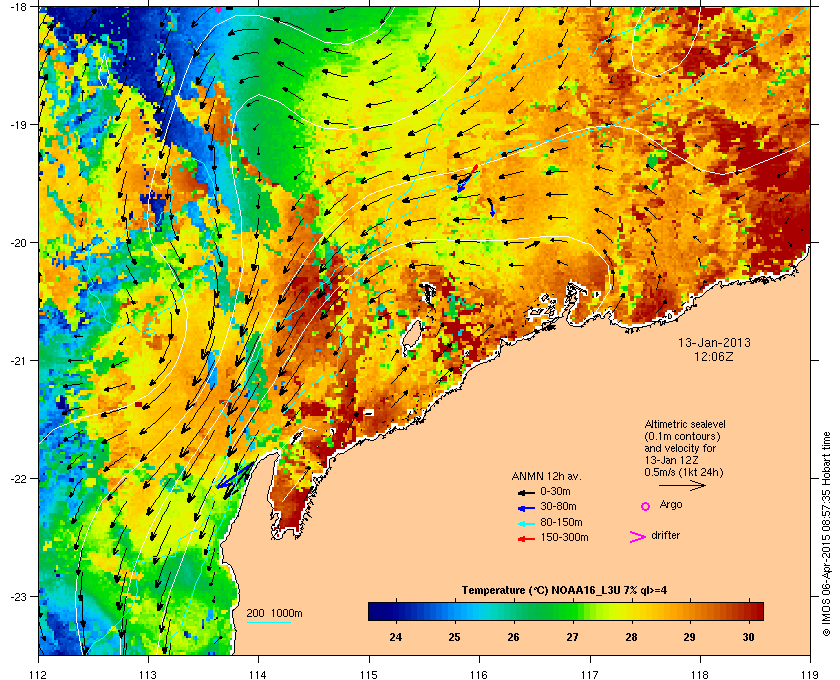Viewport: 840px width, 680px height.
Task: Click the colorbar tick label '26'
Action: 513,637
